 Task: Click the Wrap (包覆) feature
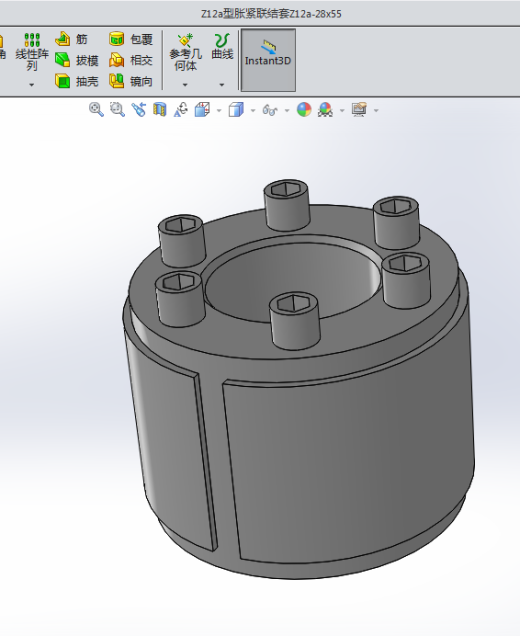pos(131,39)
